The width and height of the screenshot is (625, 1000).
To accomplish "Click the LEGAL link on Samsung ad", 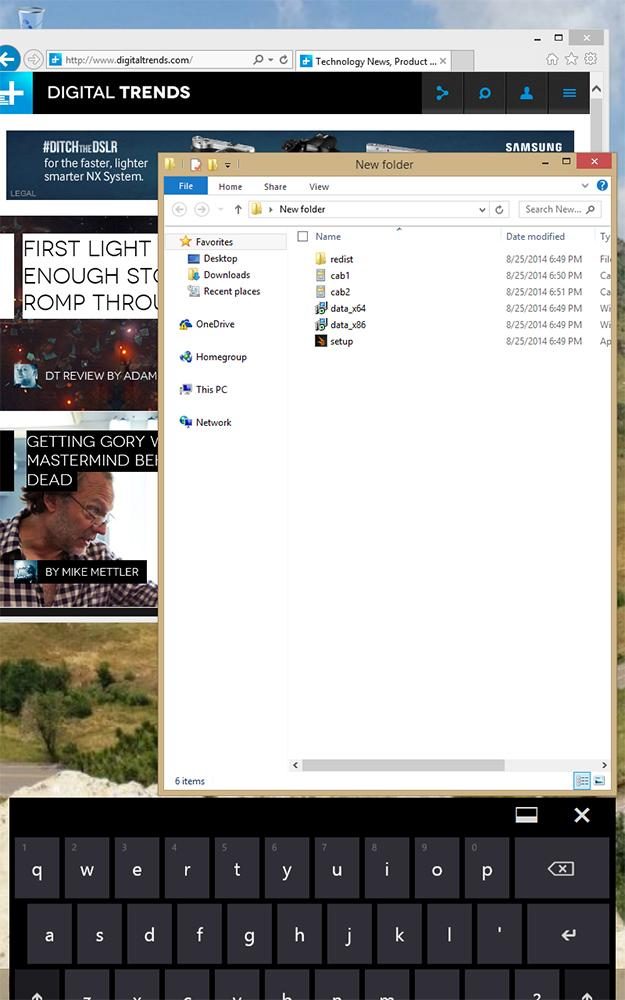I will pyautogui.click(x=23, y=193).
